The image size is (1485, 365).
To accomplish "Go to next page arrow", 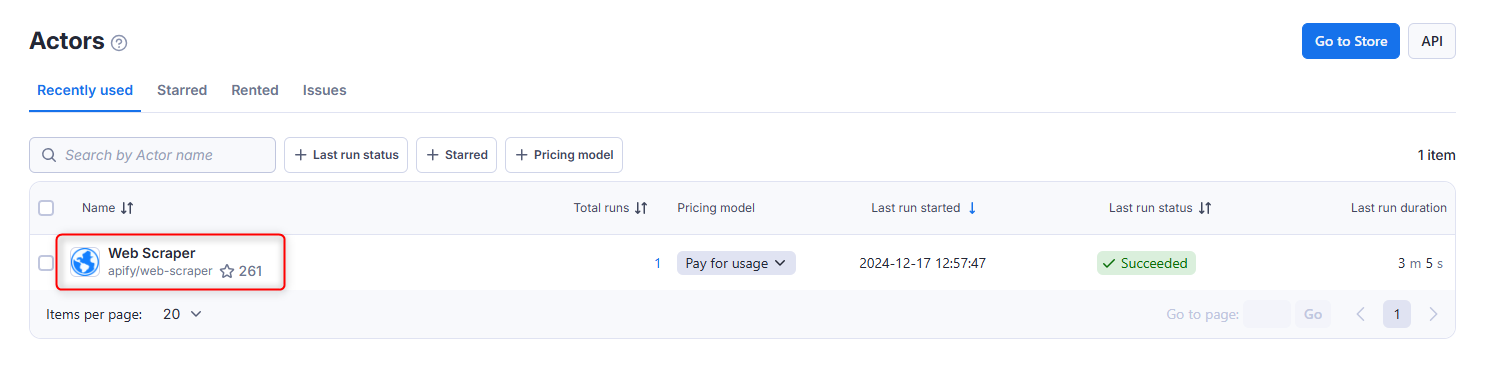I will tap(1433, 314).
